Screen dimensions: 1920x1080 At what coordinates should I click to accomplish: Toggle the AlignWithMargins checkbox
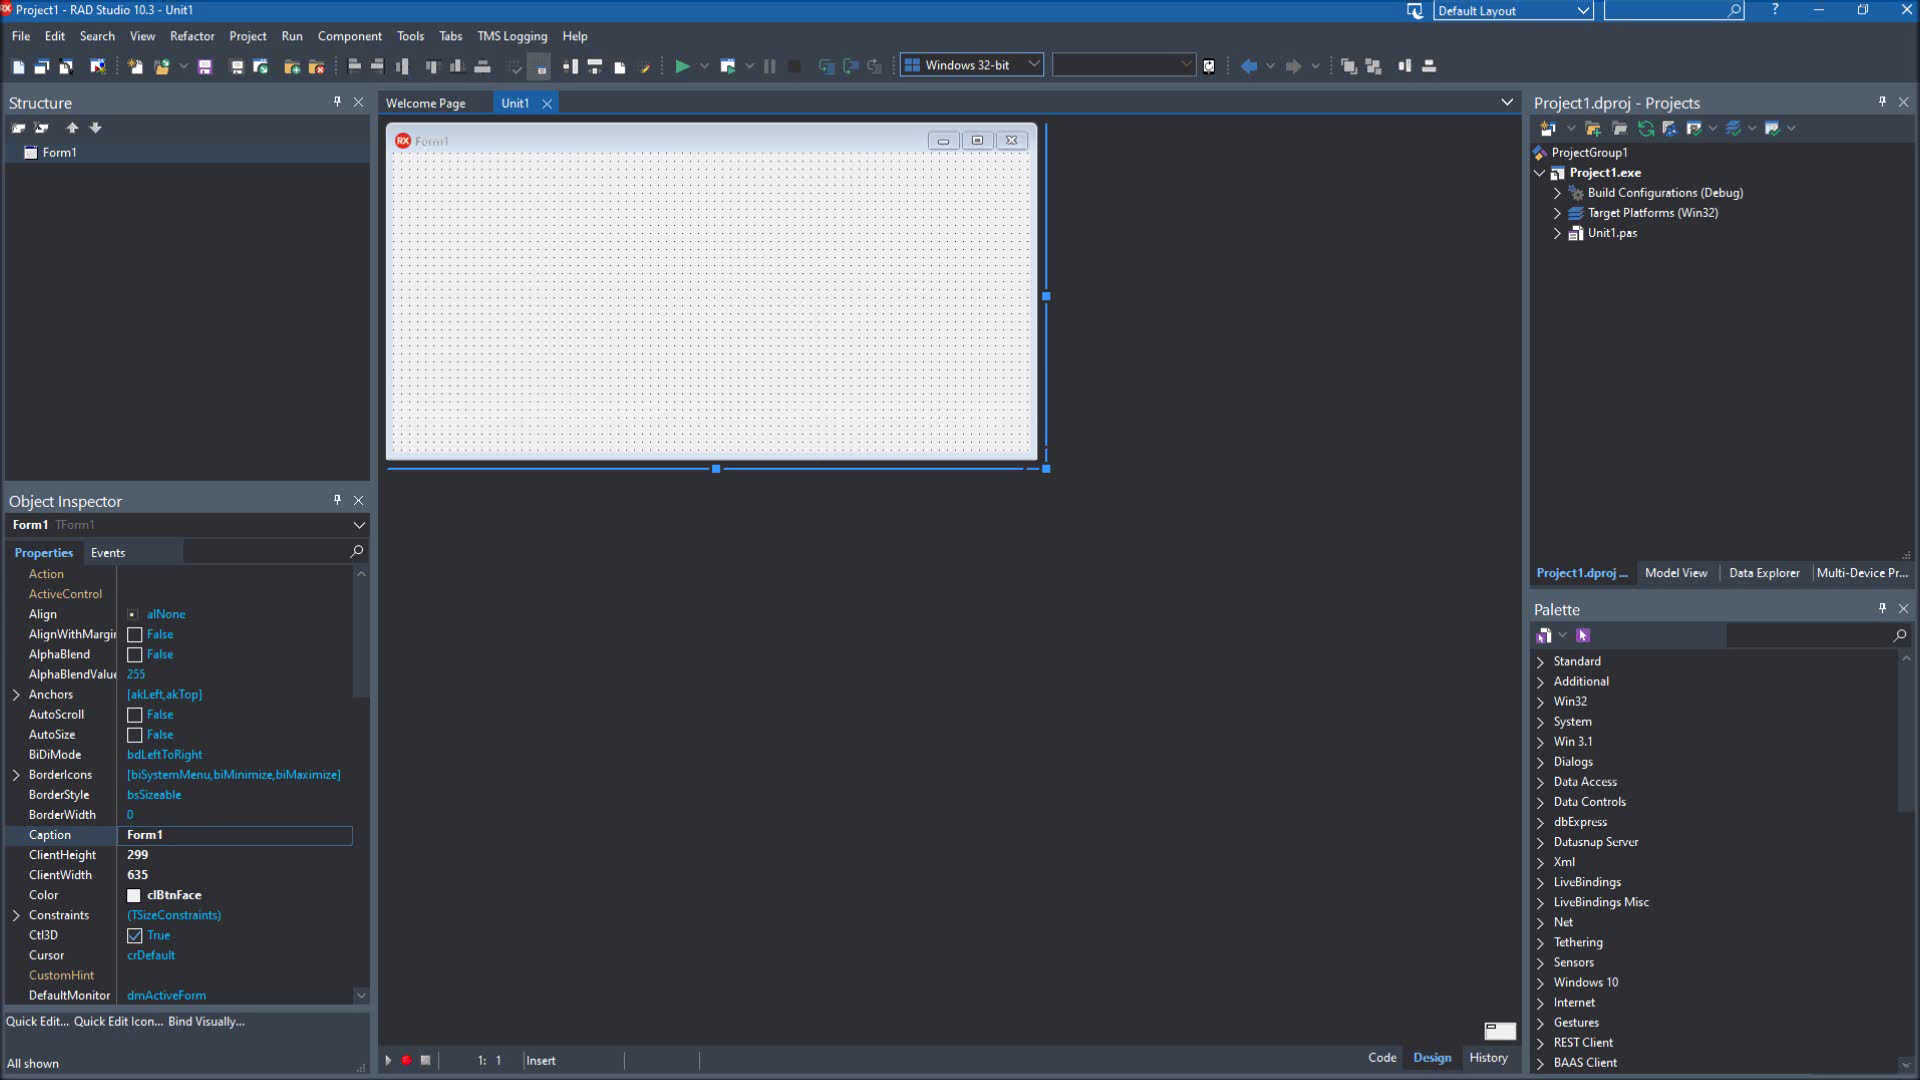pos(135,635)
